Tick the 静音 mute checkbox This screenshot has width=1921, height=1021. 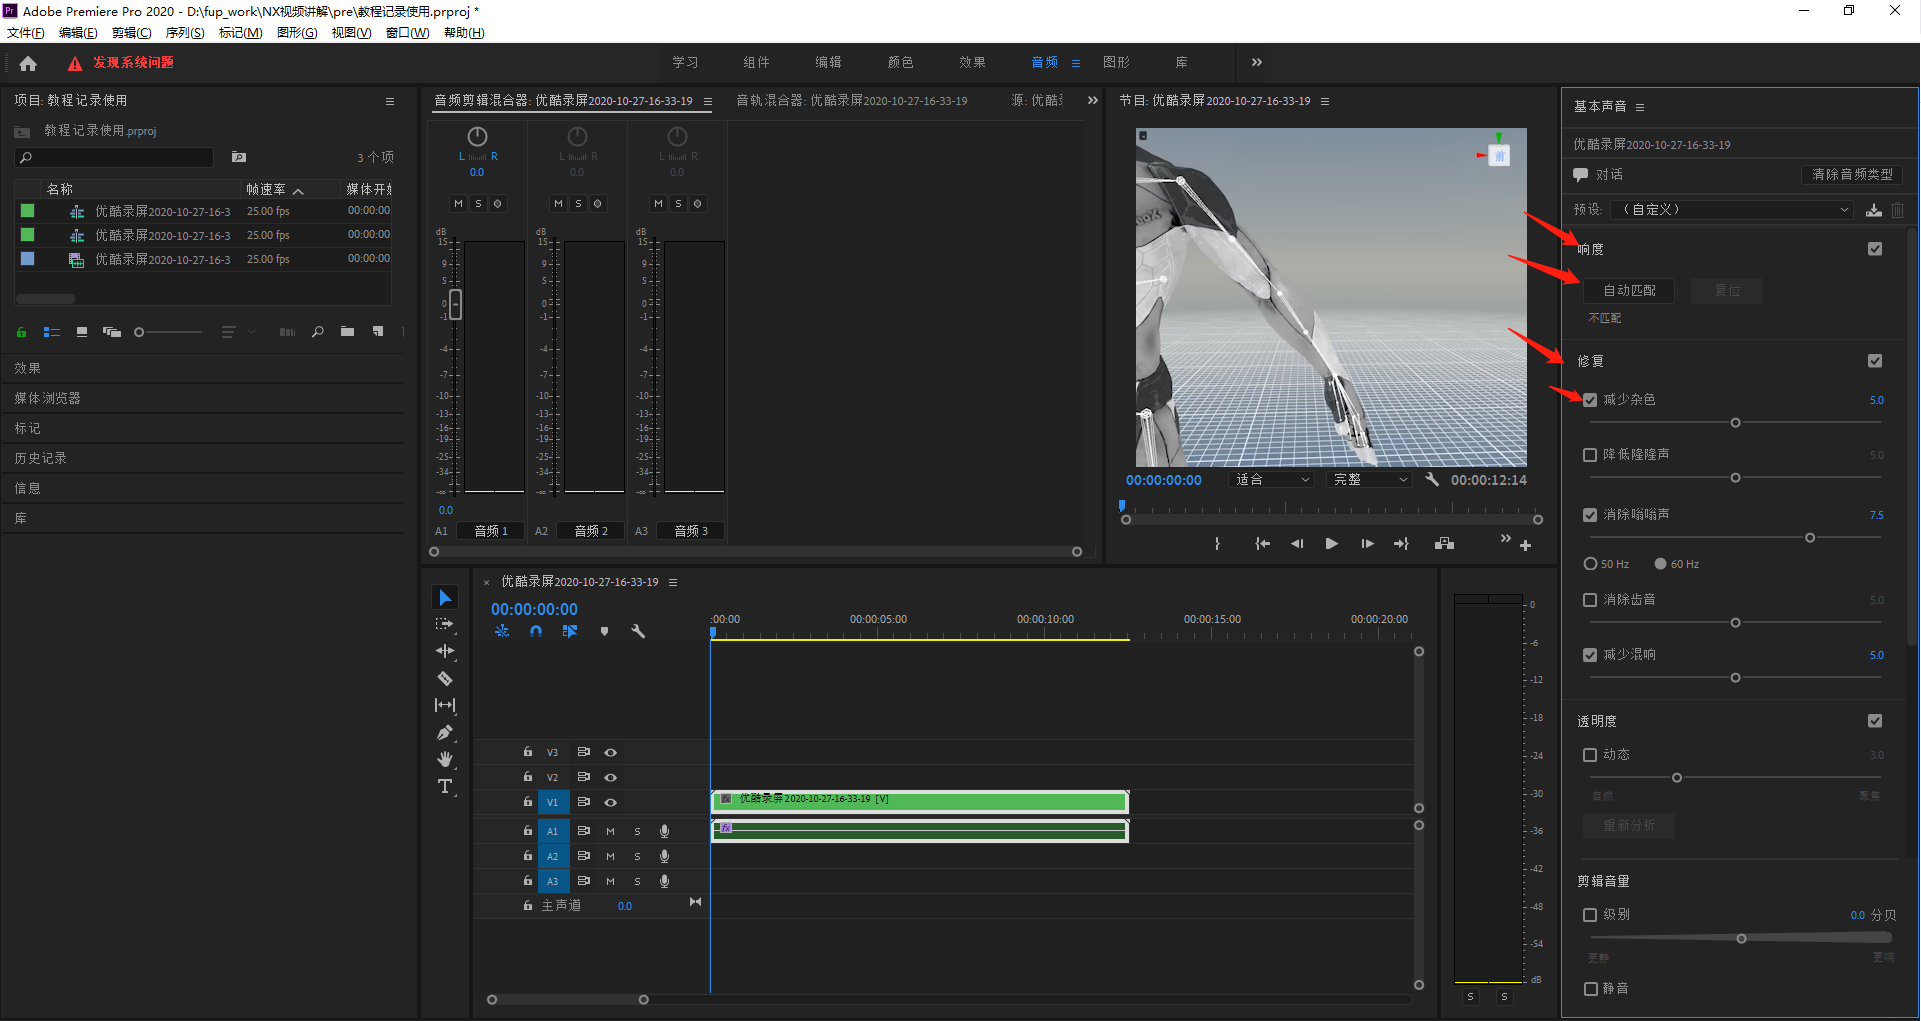(x=1590, y=989)
